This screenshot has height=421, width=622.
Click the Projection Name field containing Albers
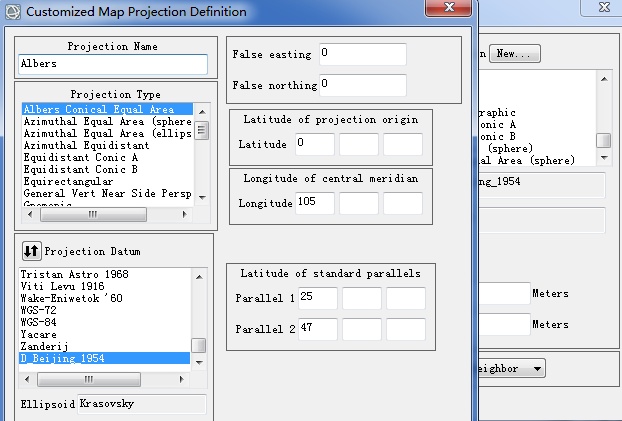click(113, 64)
